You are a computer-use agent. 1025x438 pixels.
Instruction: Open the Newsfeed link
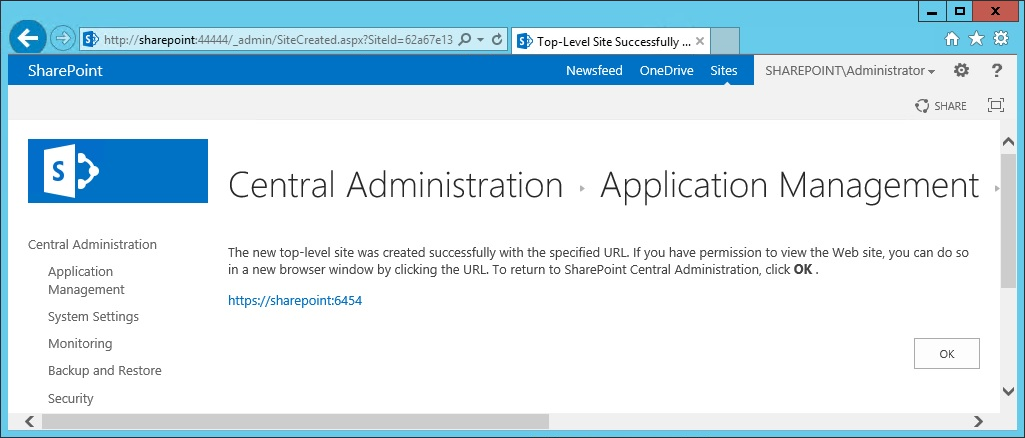click(x=594, y=71)
